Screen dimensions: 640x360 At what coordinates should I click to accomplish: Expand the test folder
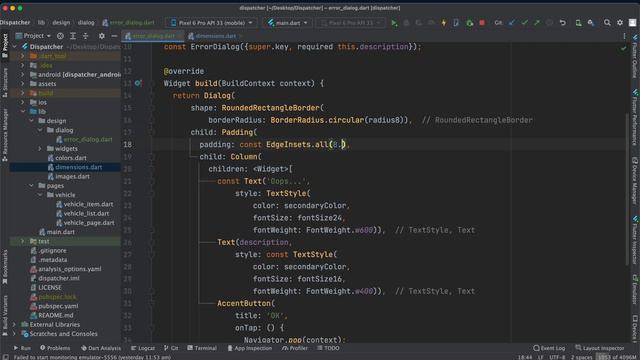23,241
